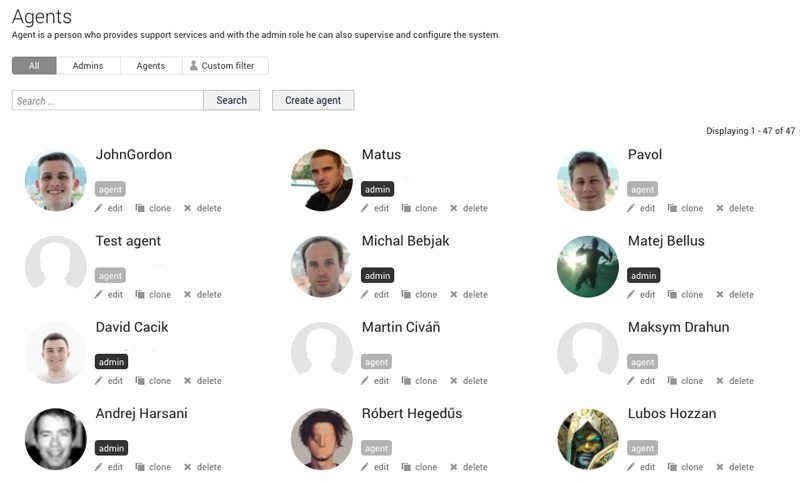Click the delete X icon for Matej Bellus
The width and height of the screenshot is (800, 482).
click(x=720, y=295)
